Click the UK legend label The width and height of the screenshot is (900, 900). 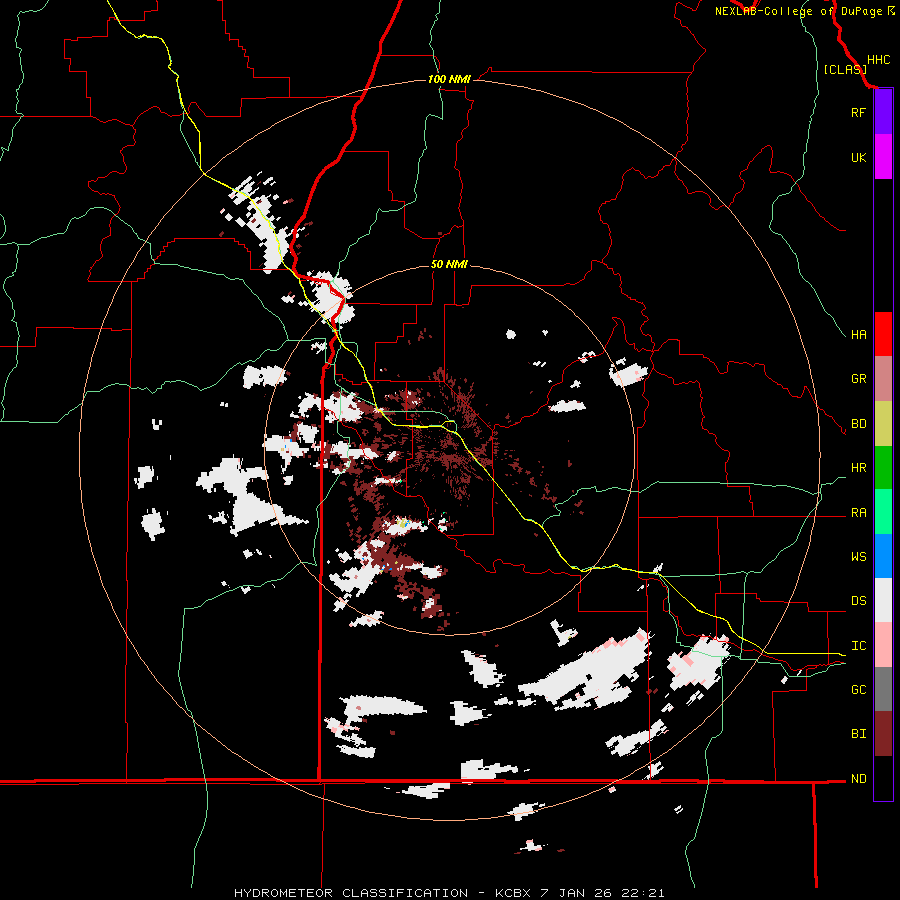(x=858, y=157)
